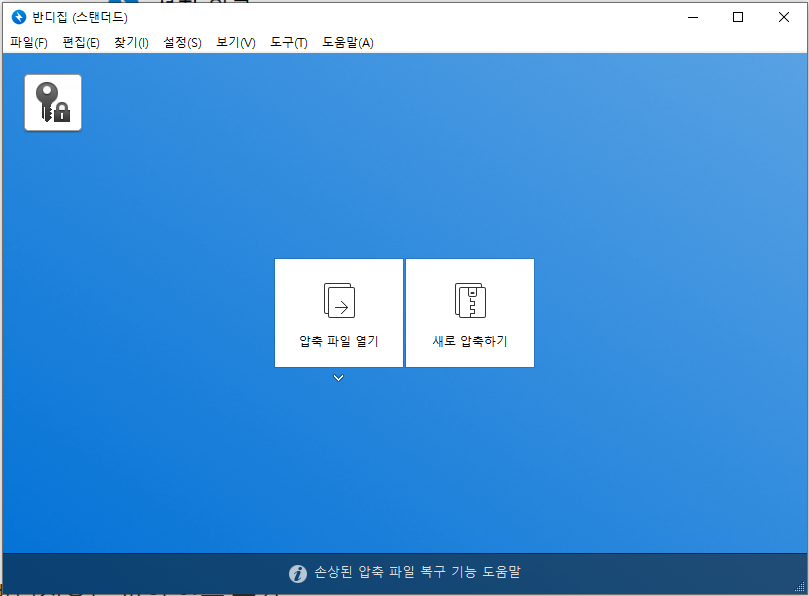This screenshot has width=809, height=596.
Task: Open the 설정(S) menu
Action: [183, 42]
